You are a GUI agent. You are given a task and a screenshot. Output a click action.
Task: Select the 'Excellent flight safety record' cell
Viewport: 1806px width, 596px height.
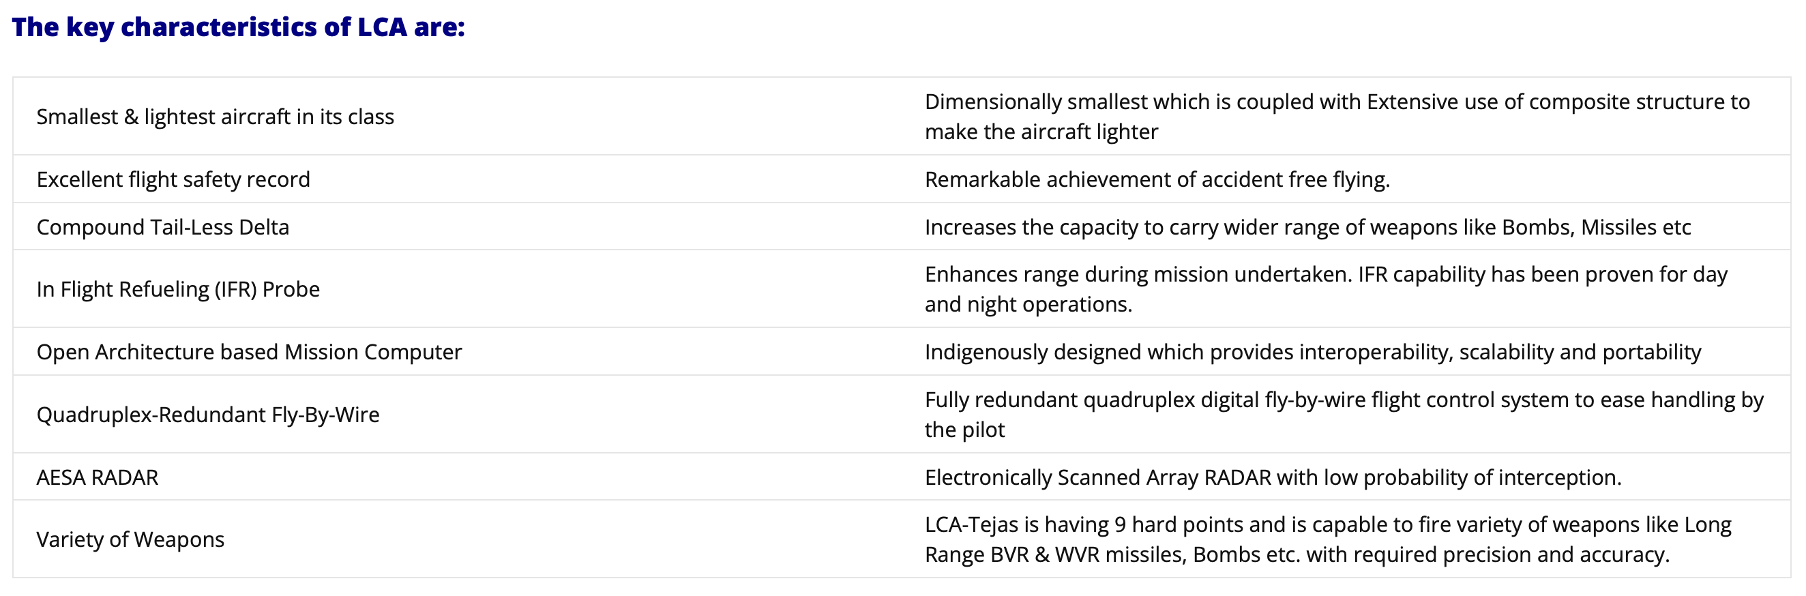pyautogui.click(x=173, y=180)
